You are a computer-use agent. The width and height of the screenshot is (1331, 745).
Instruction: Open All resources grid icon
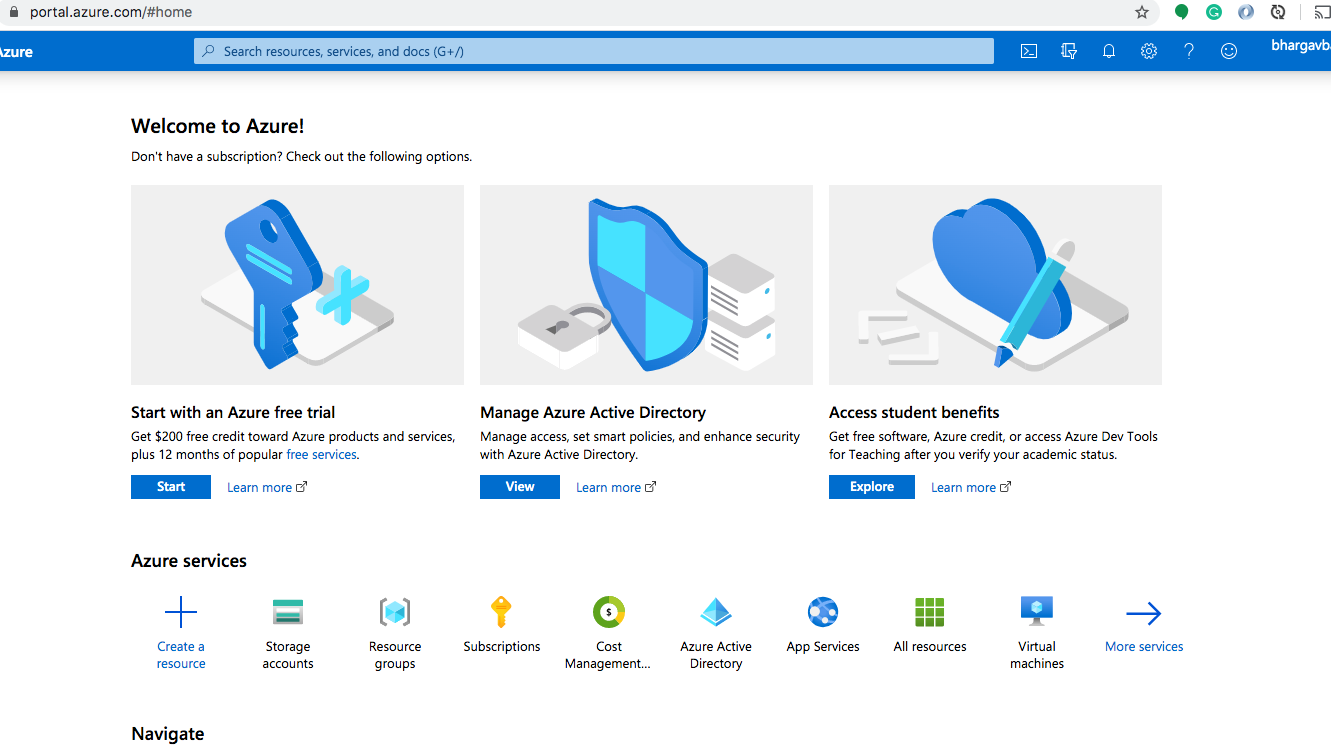[930, 612]
